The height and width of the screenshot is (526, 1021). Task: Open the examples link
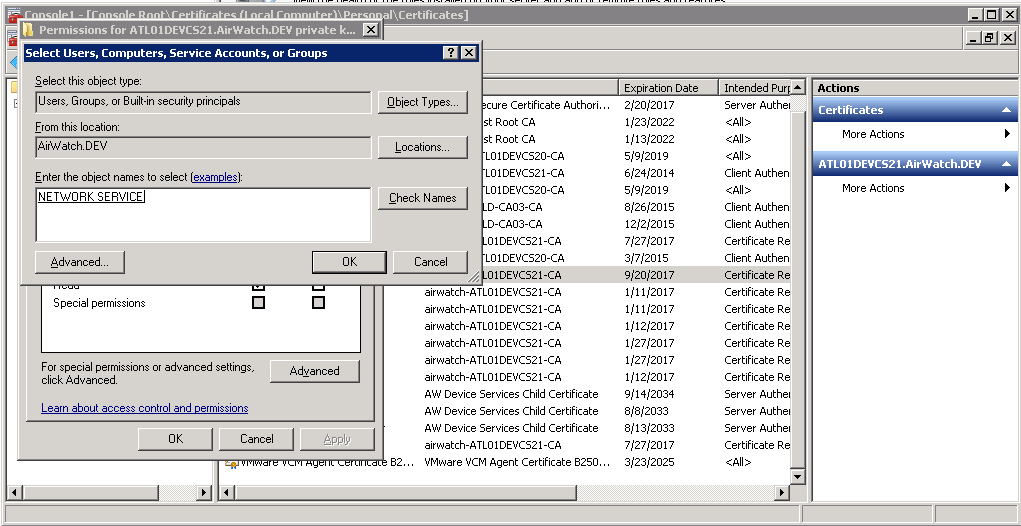coord(215,177)
